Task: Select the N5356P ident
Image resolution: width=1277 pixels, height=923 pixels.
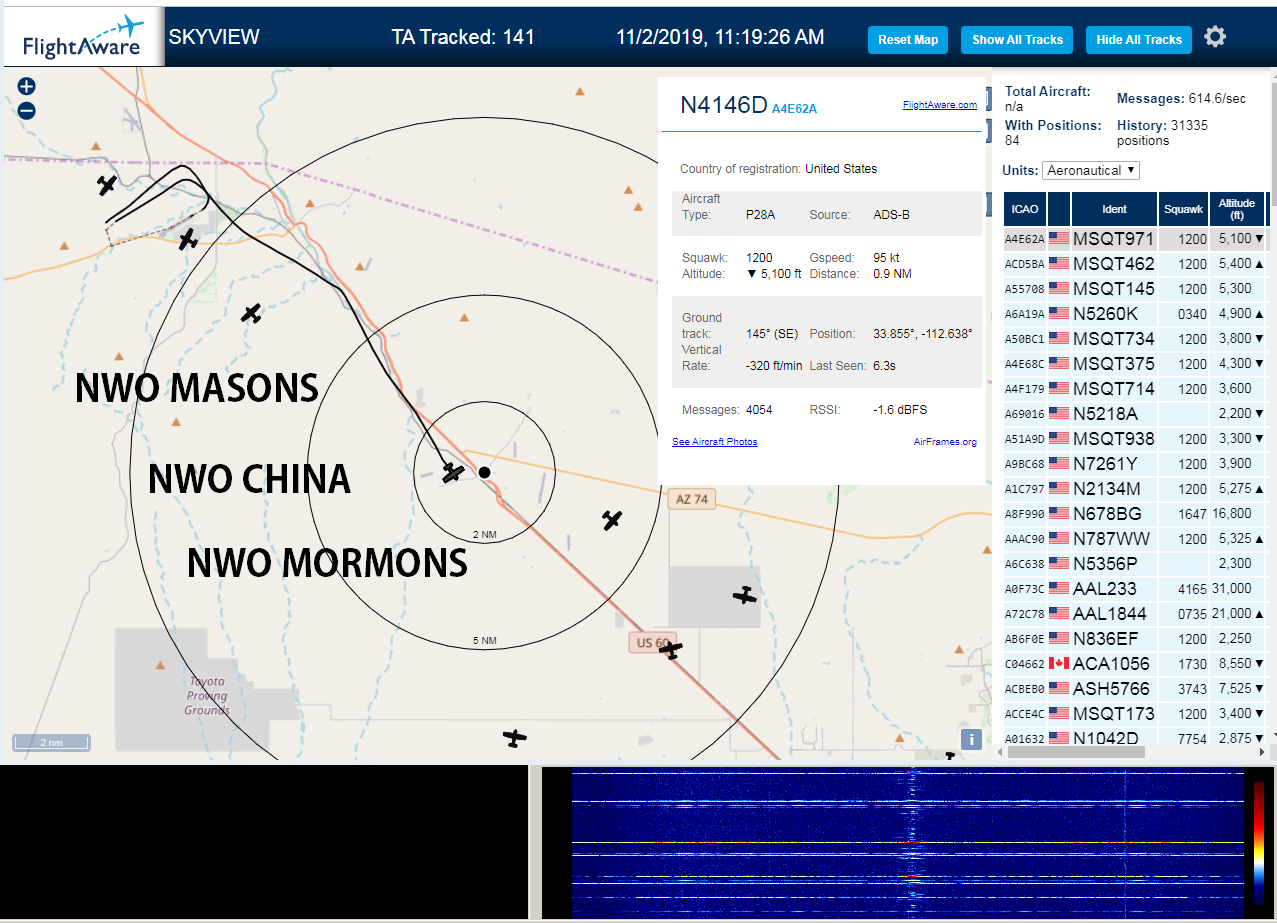Action: point(1106,564)
